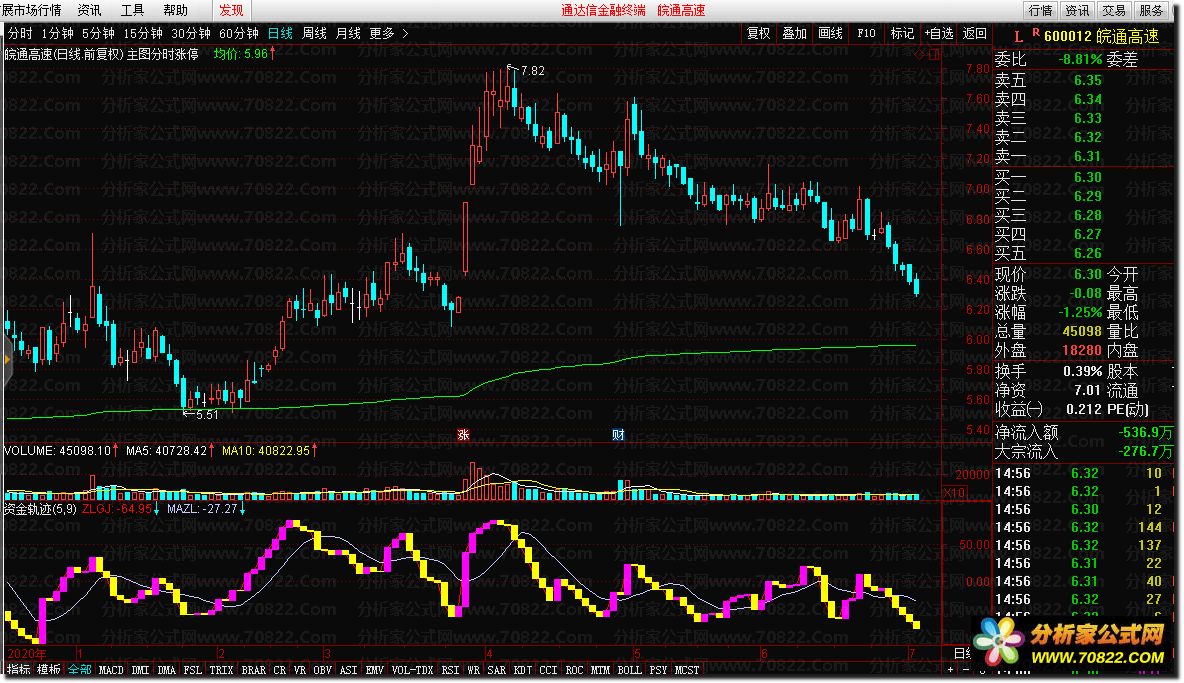
Task: Click the chevron arrow after 更多
Action: (405, 33)
